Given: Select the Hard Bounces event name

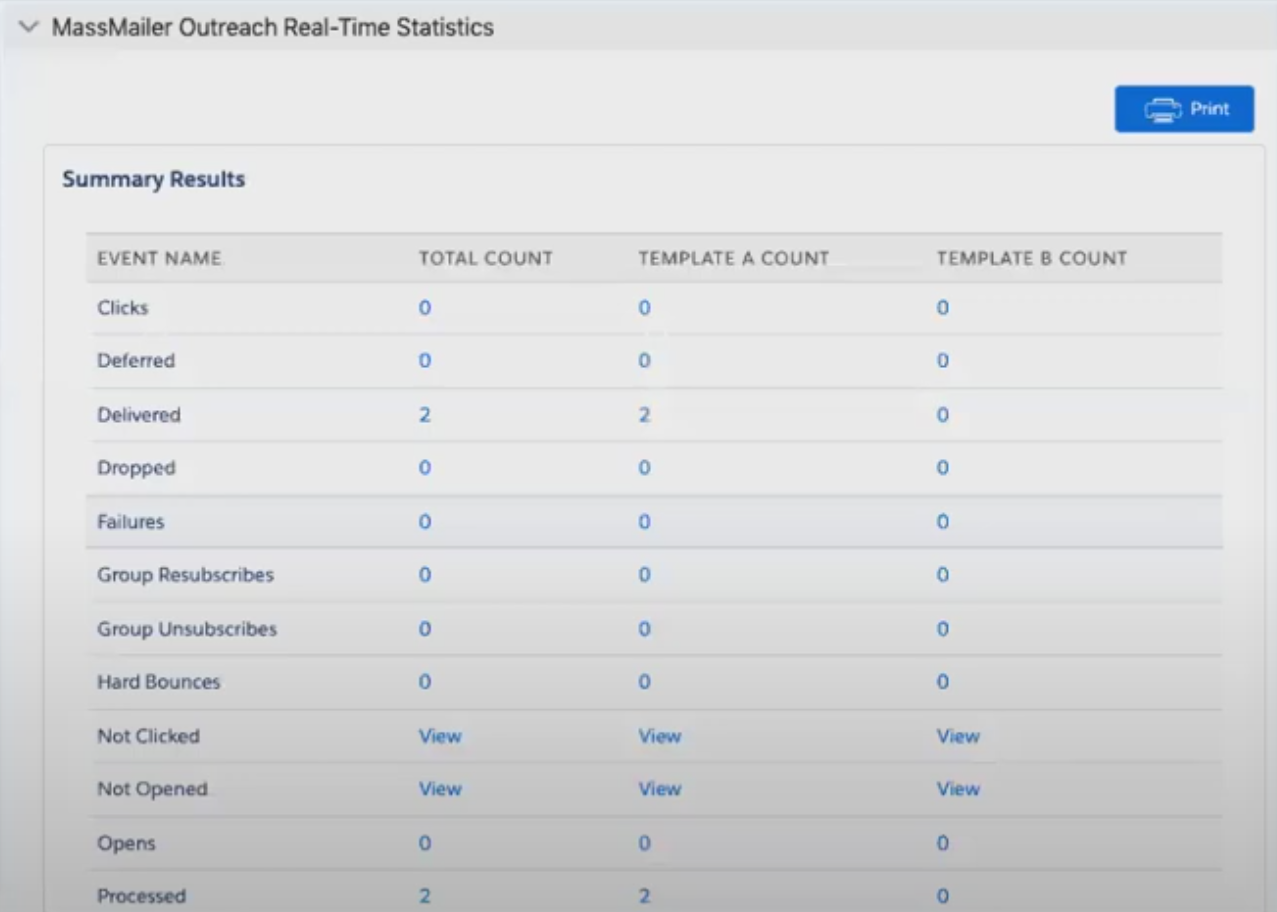Looking at the screenshot, I should tap(159, 682).
